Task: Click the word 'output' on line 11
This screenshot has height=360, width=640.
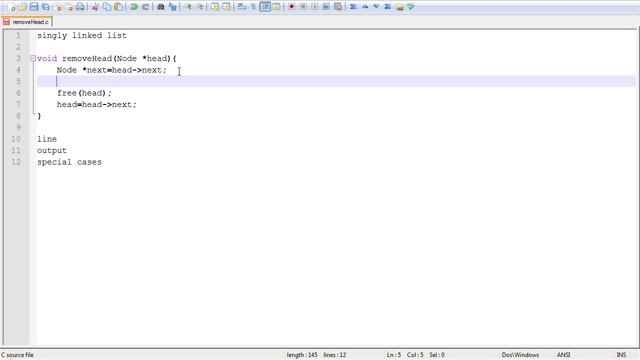Action: coord(52,151)
